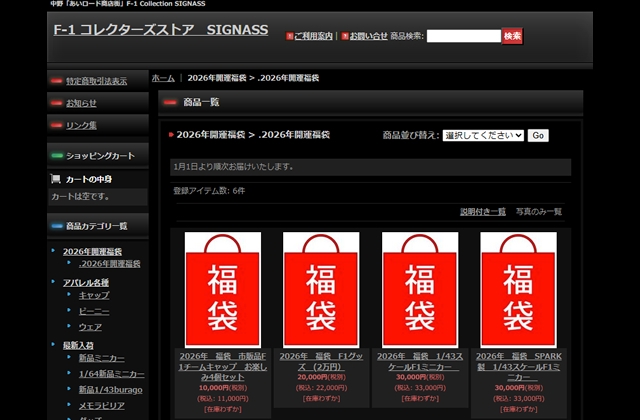The height and width of the screenshot is (420, 640).
Task: Open the お問い合せ contact link
Action: click(x=367, y=36)
